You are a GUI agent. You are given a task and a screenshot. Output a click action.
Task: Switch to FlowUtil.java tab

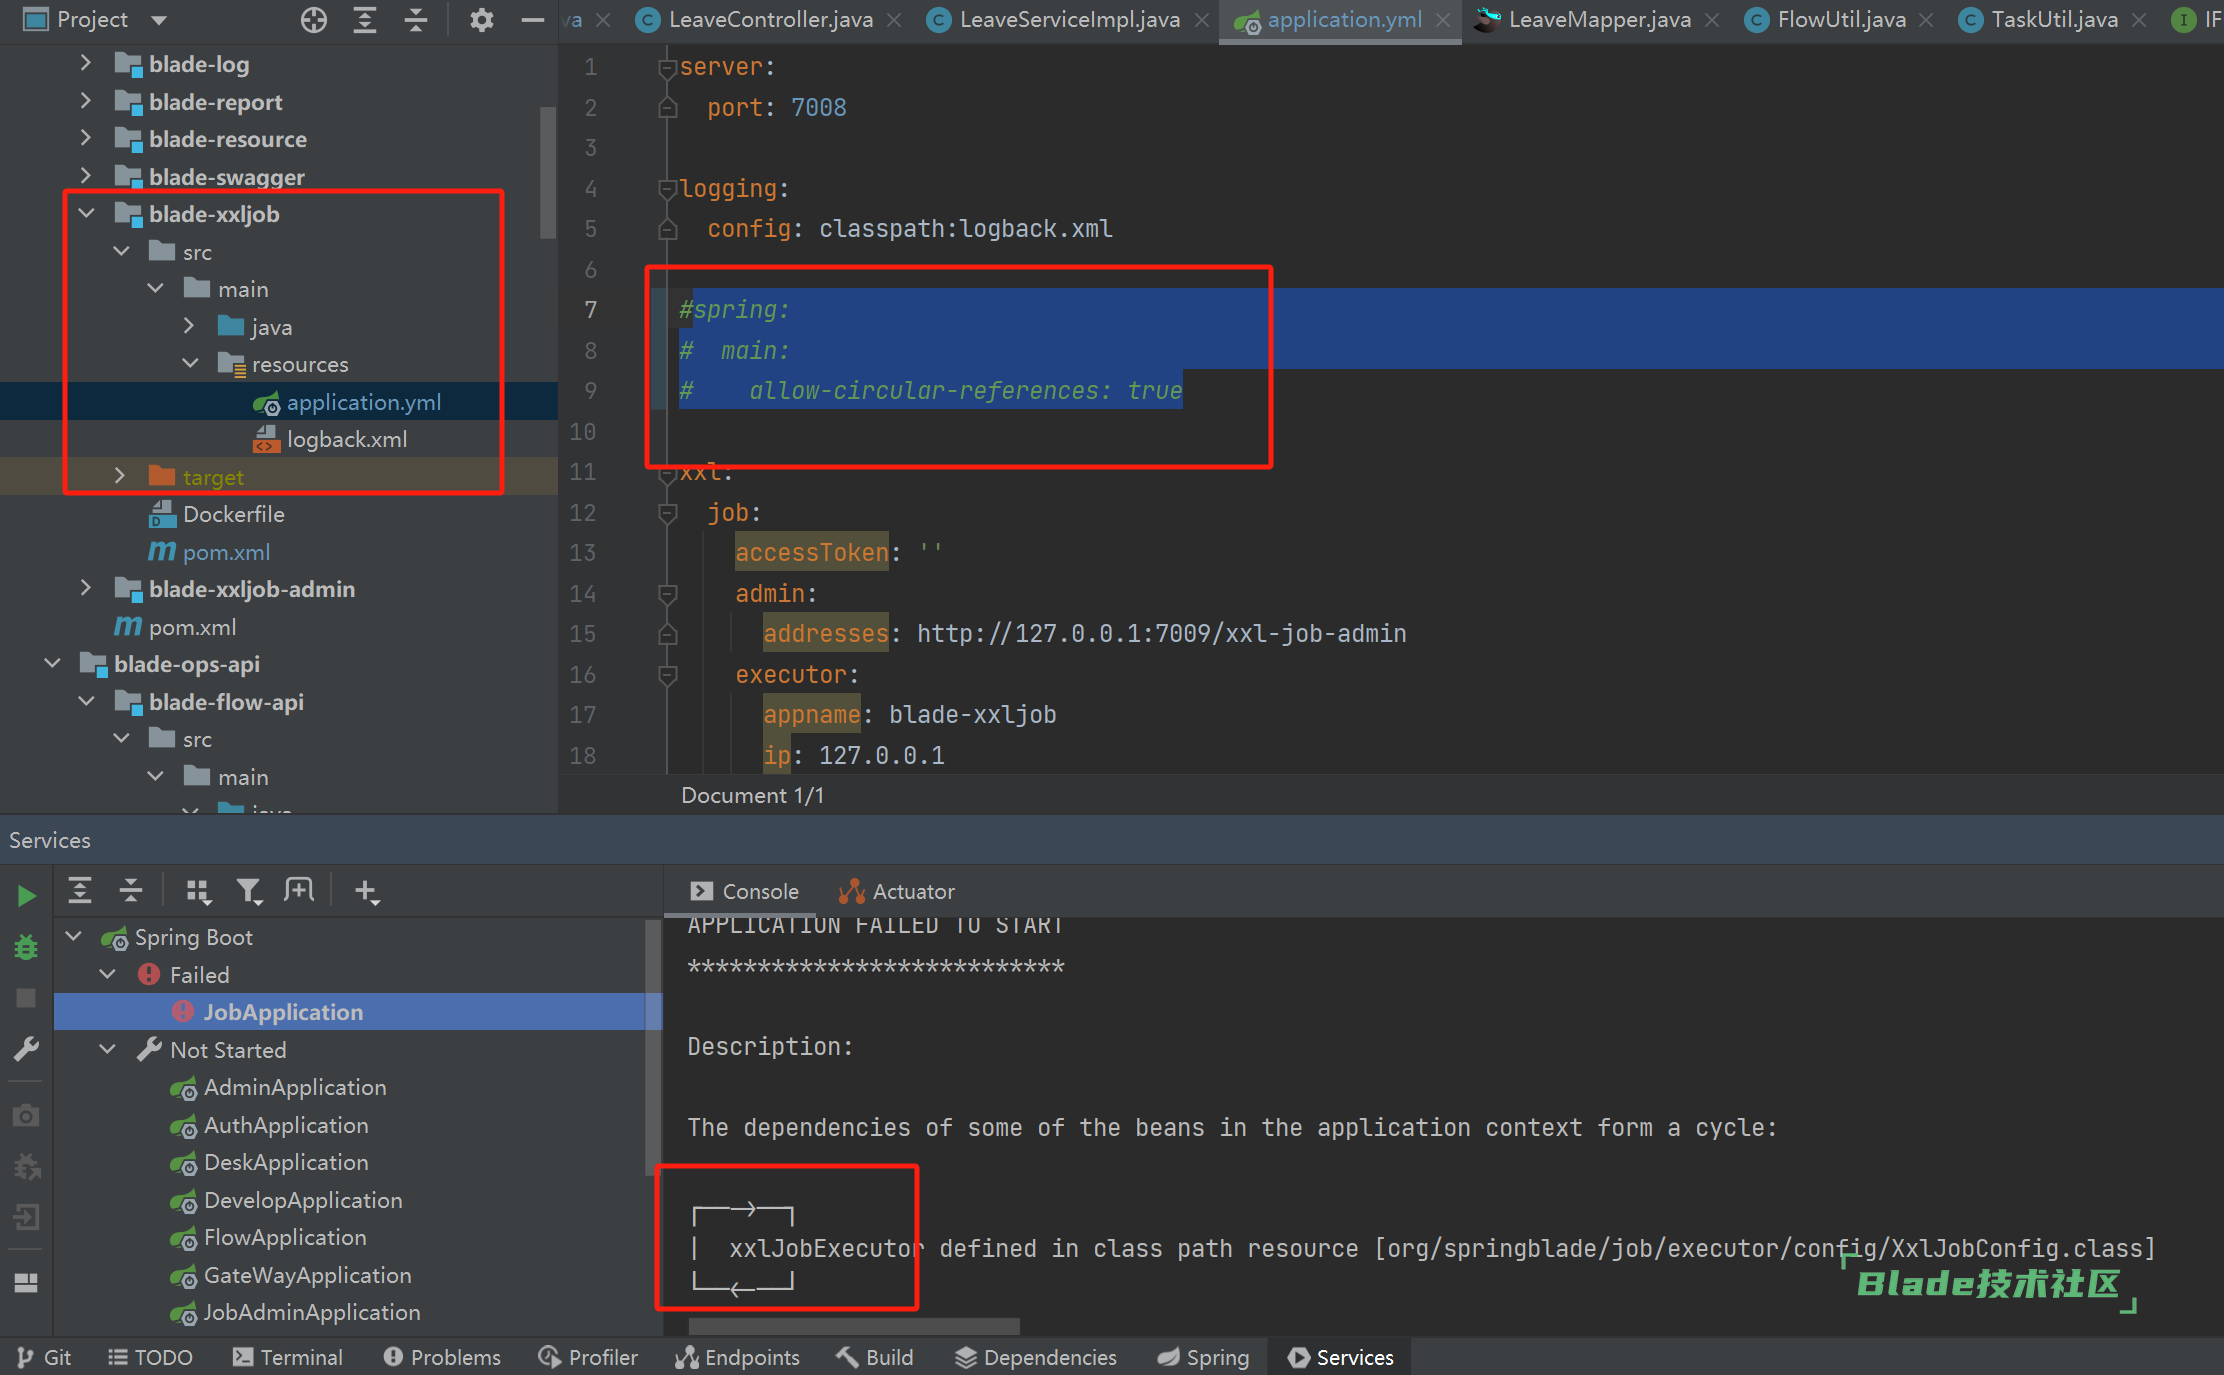coord(1840,20)
